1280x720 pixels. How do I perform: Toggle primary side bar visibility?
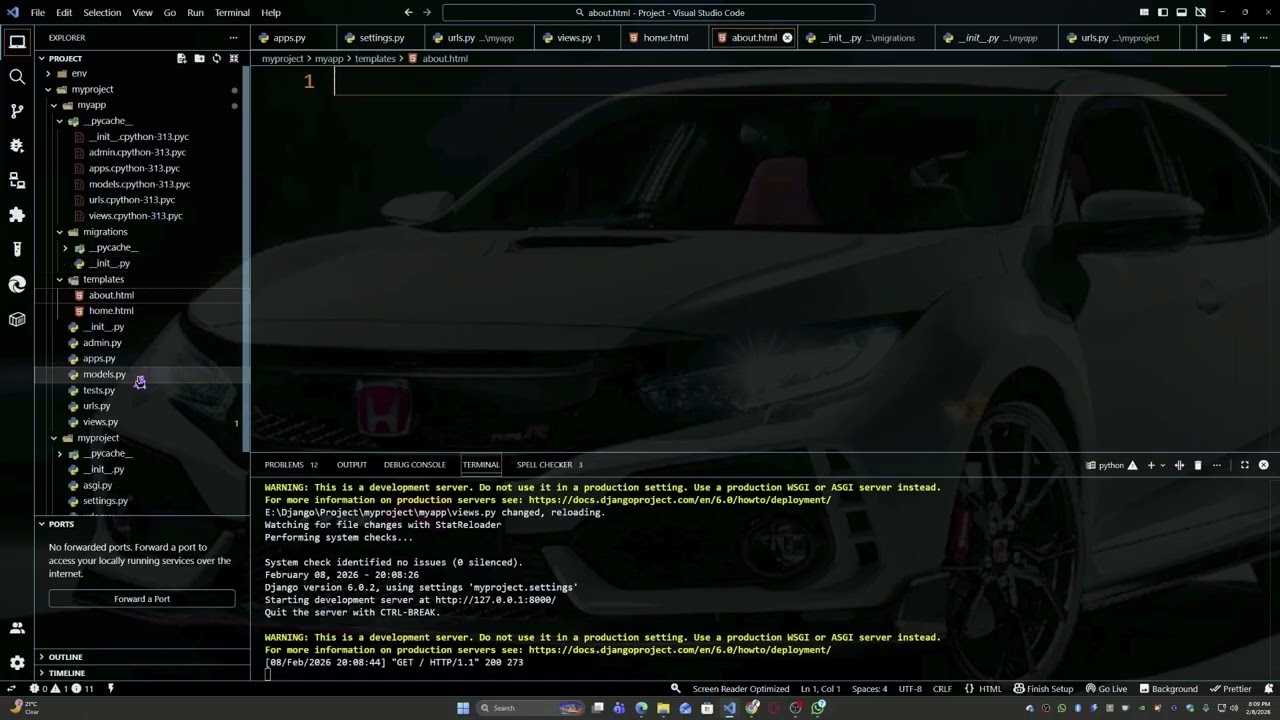click(1163, 12)
